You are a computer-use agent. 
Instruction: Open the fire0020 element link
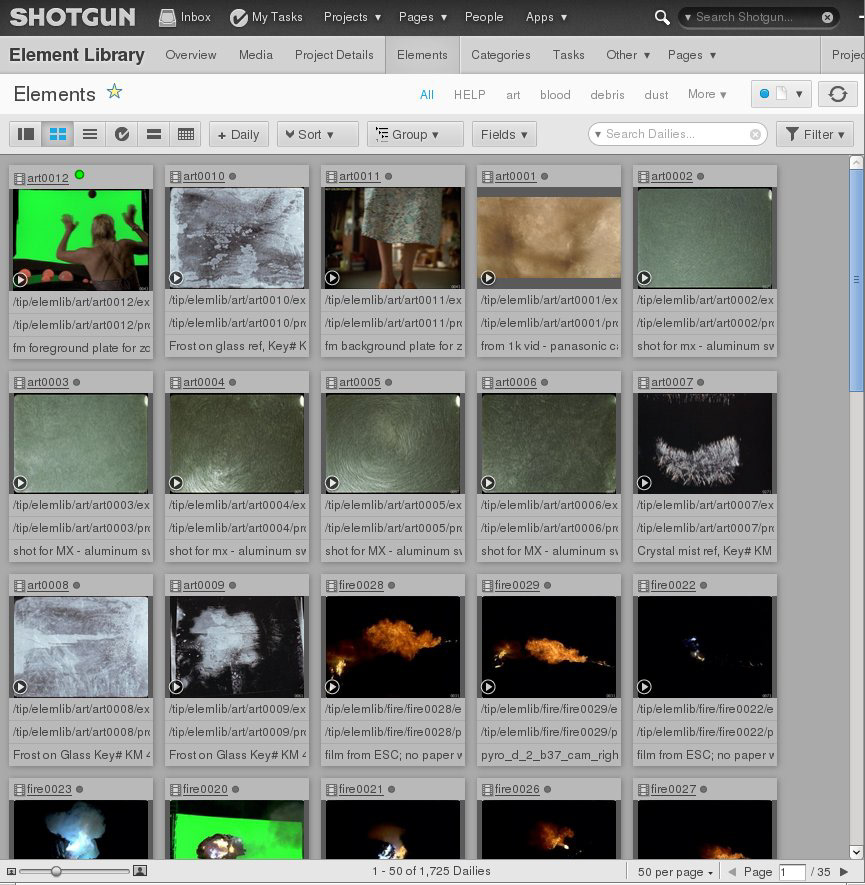pos(205,789)
